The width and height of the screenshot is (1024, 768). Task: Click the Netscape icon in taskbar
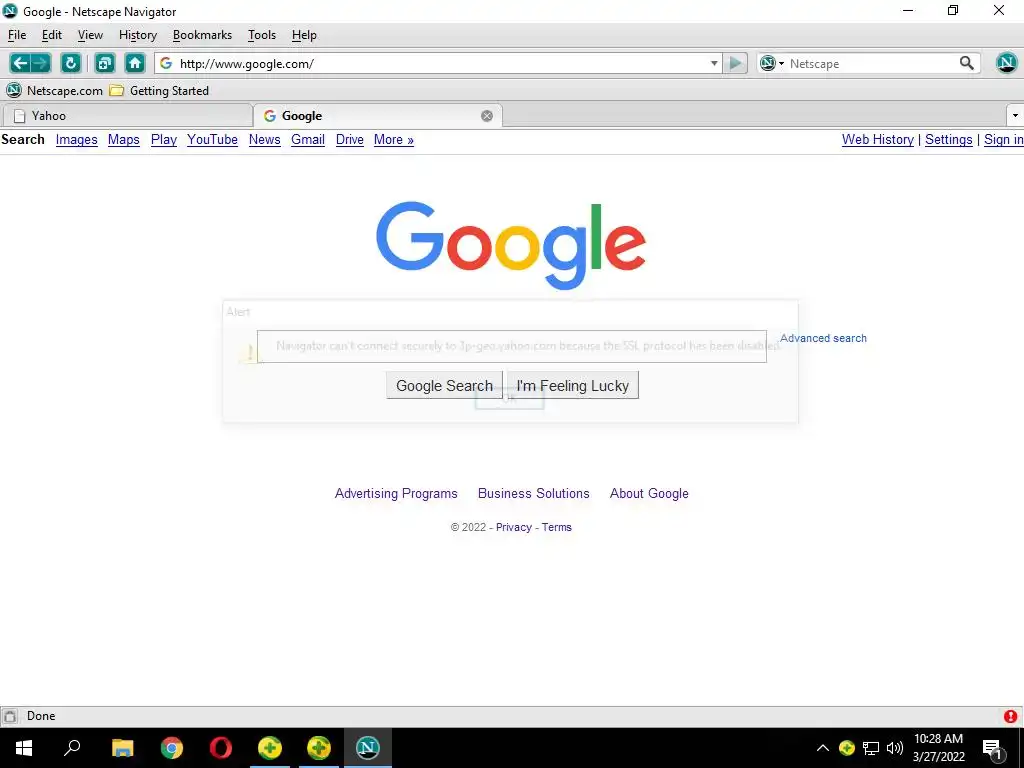[x=368, y=748]
